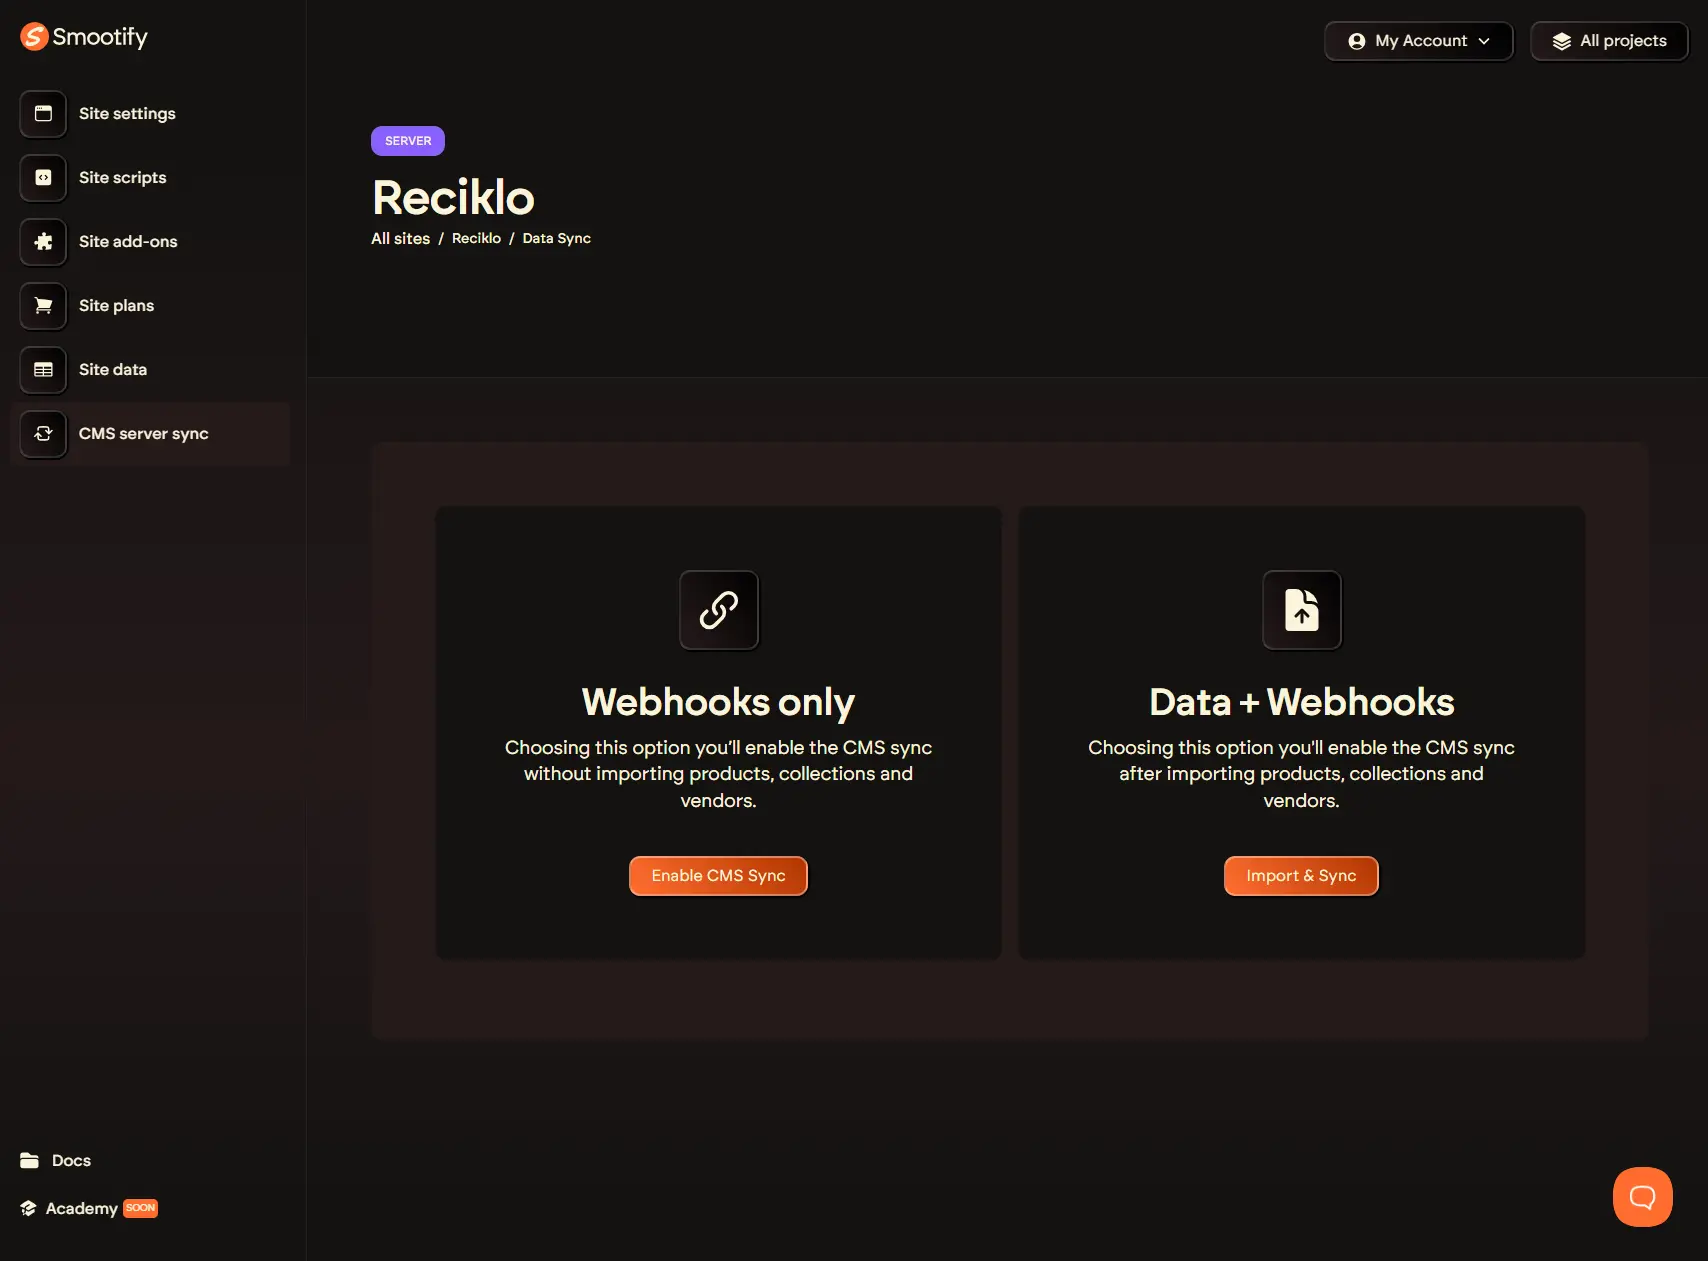This screenshot has width=1708, height=1261.
Task: Open the Docs folder icon
Action: tap(30, 1160)
